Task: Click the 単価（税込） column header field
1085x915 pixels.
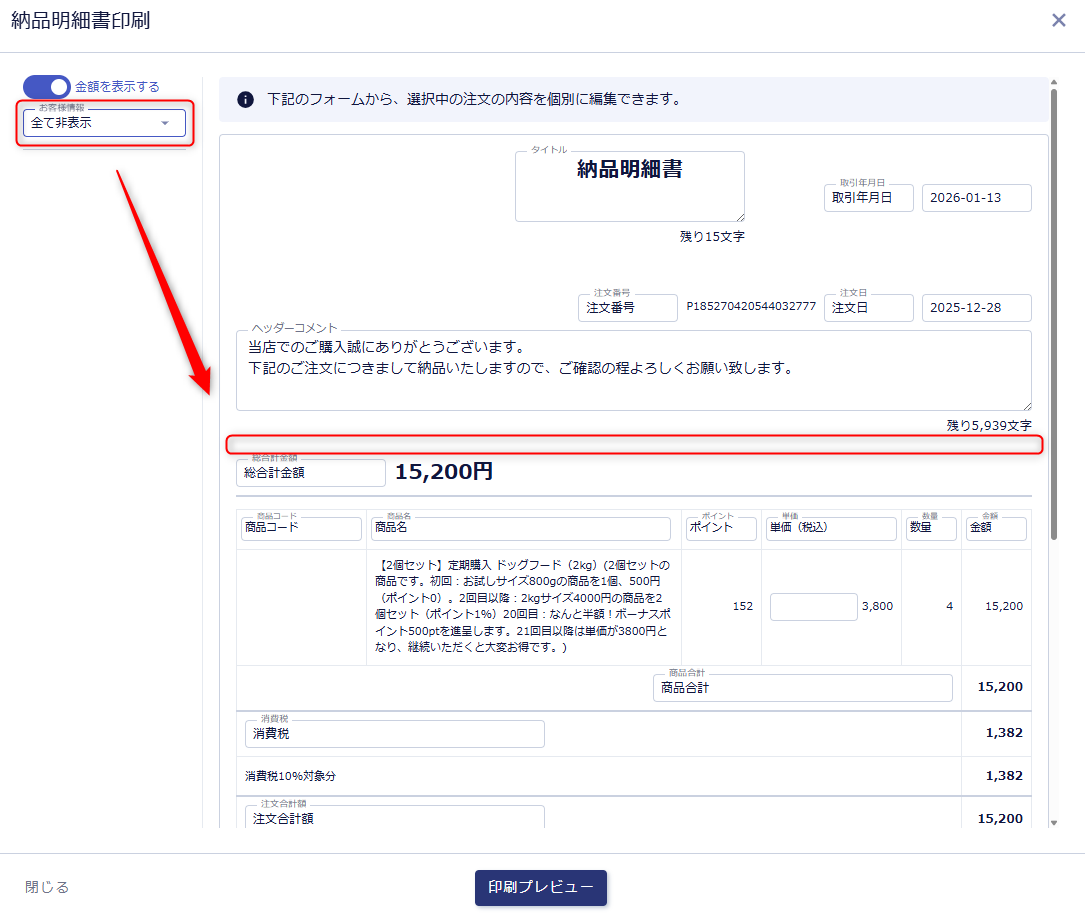Action: [830, 527]
